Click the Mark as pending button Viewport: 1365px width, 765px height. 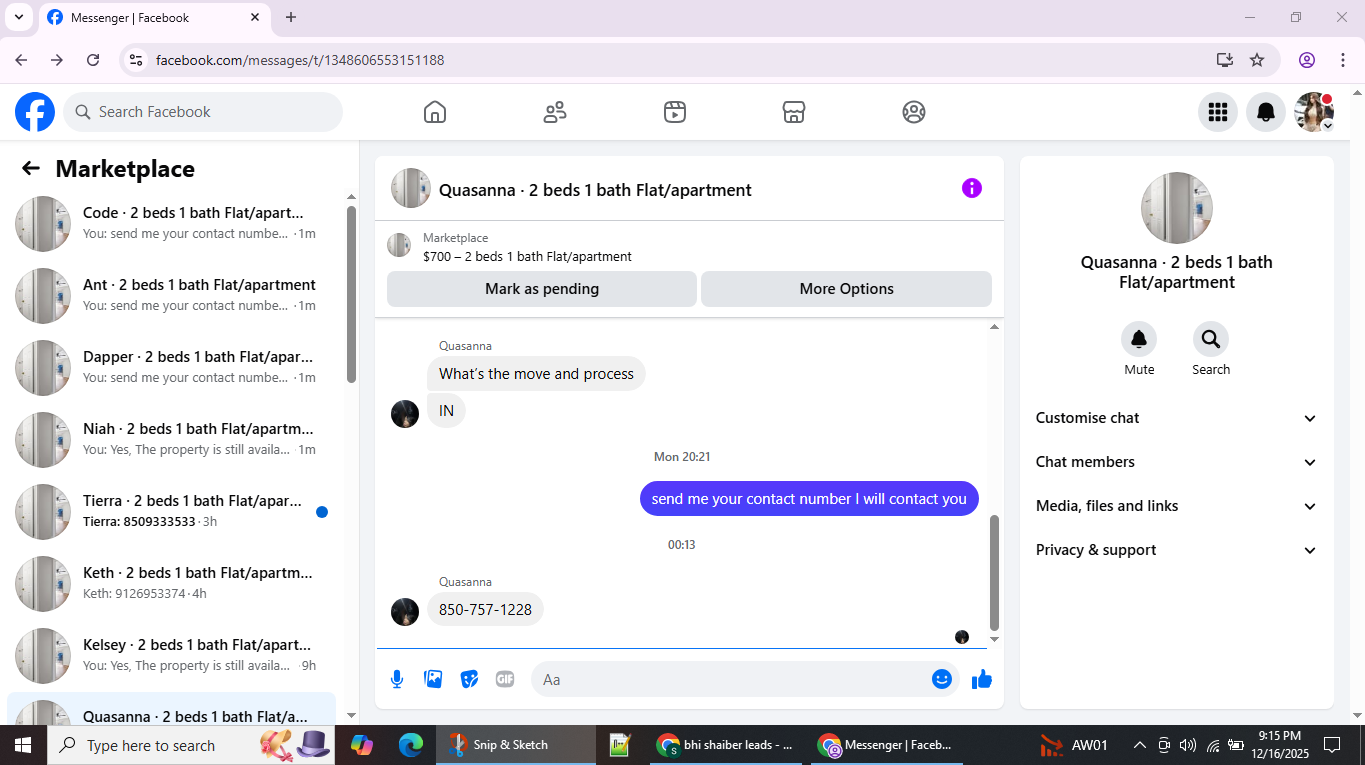[x=542, y=289]
